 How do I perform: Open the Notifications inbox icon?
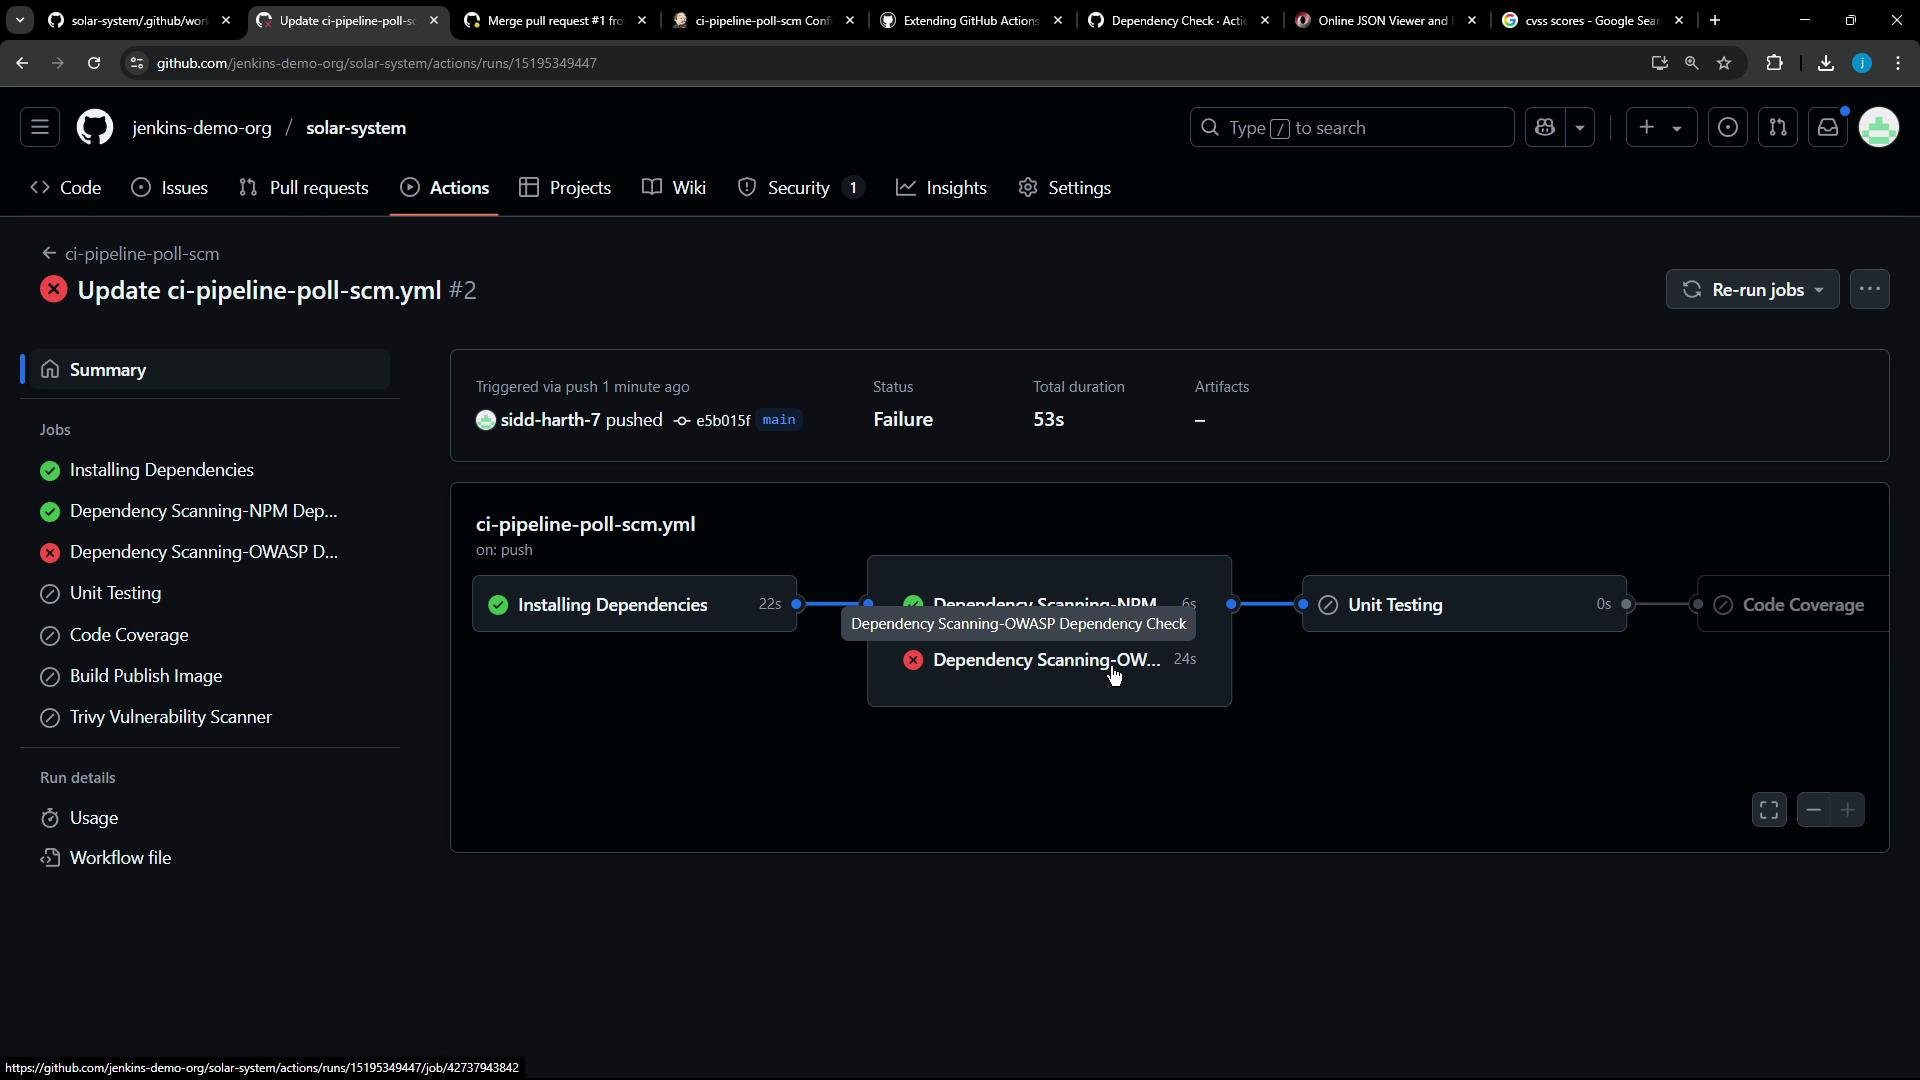click(x=1828, y=128)
